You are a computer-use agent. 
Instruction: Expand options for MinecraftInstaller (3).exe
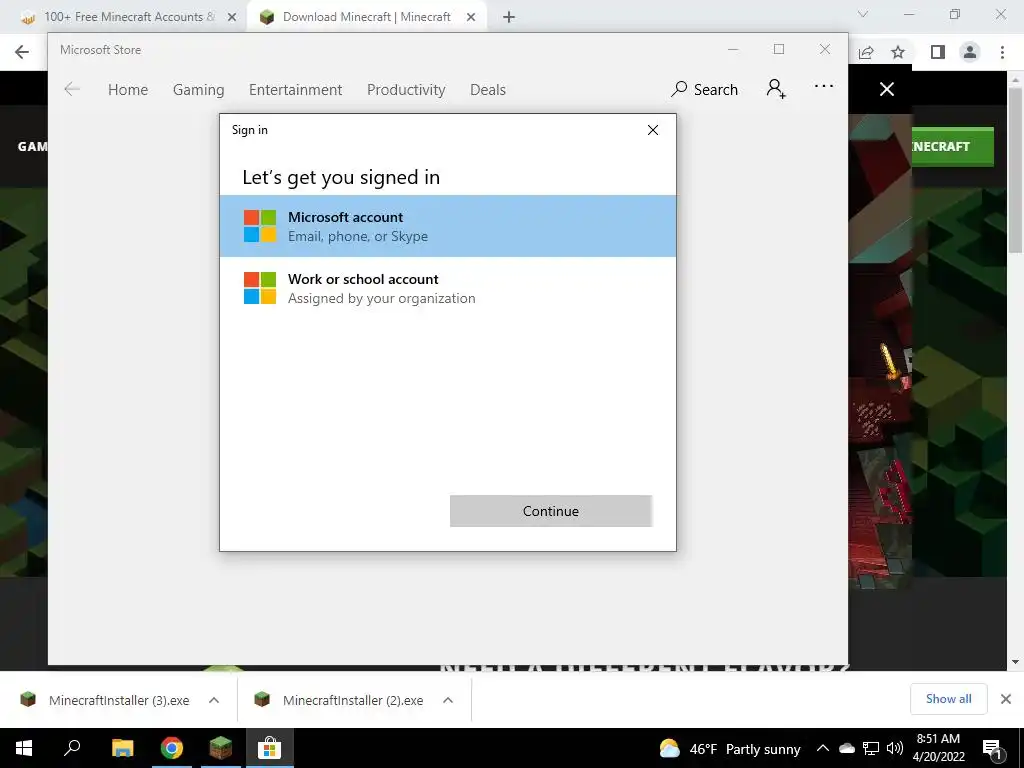214,700
